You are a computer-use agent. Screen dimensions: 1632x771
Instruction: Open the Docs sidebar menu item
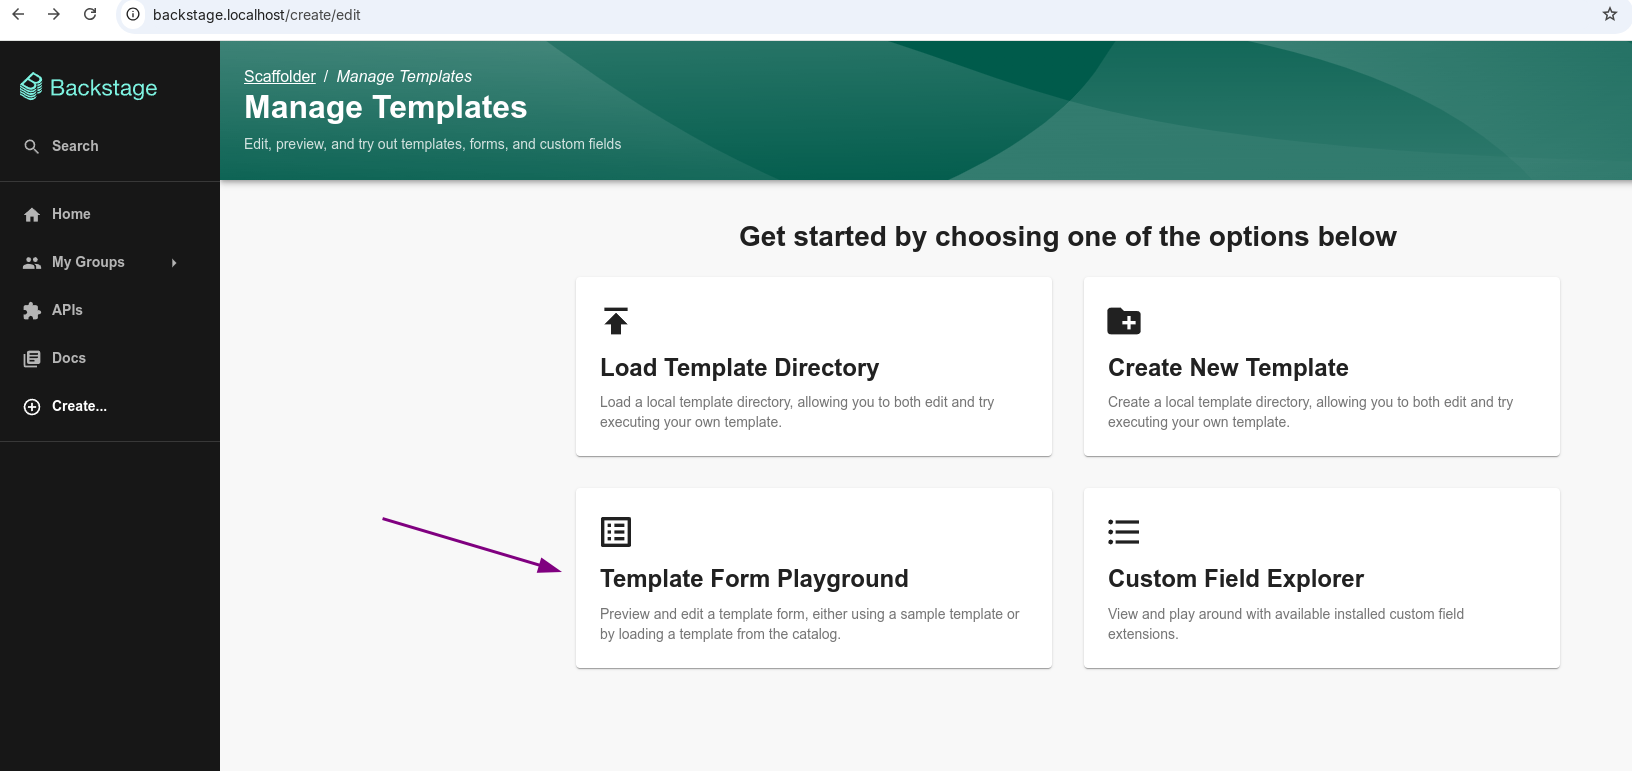(69, 358)
